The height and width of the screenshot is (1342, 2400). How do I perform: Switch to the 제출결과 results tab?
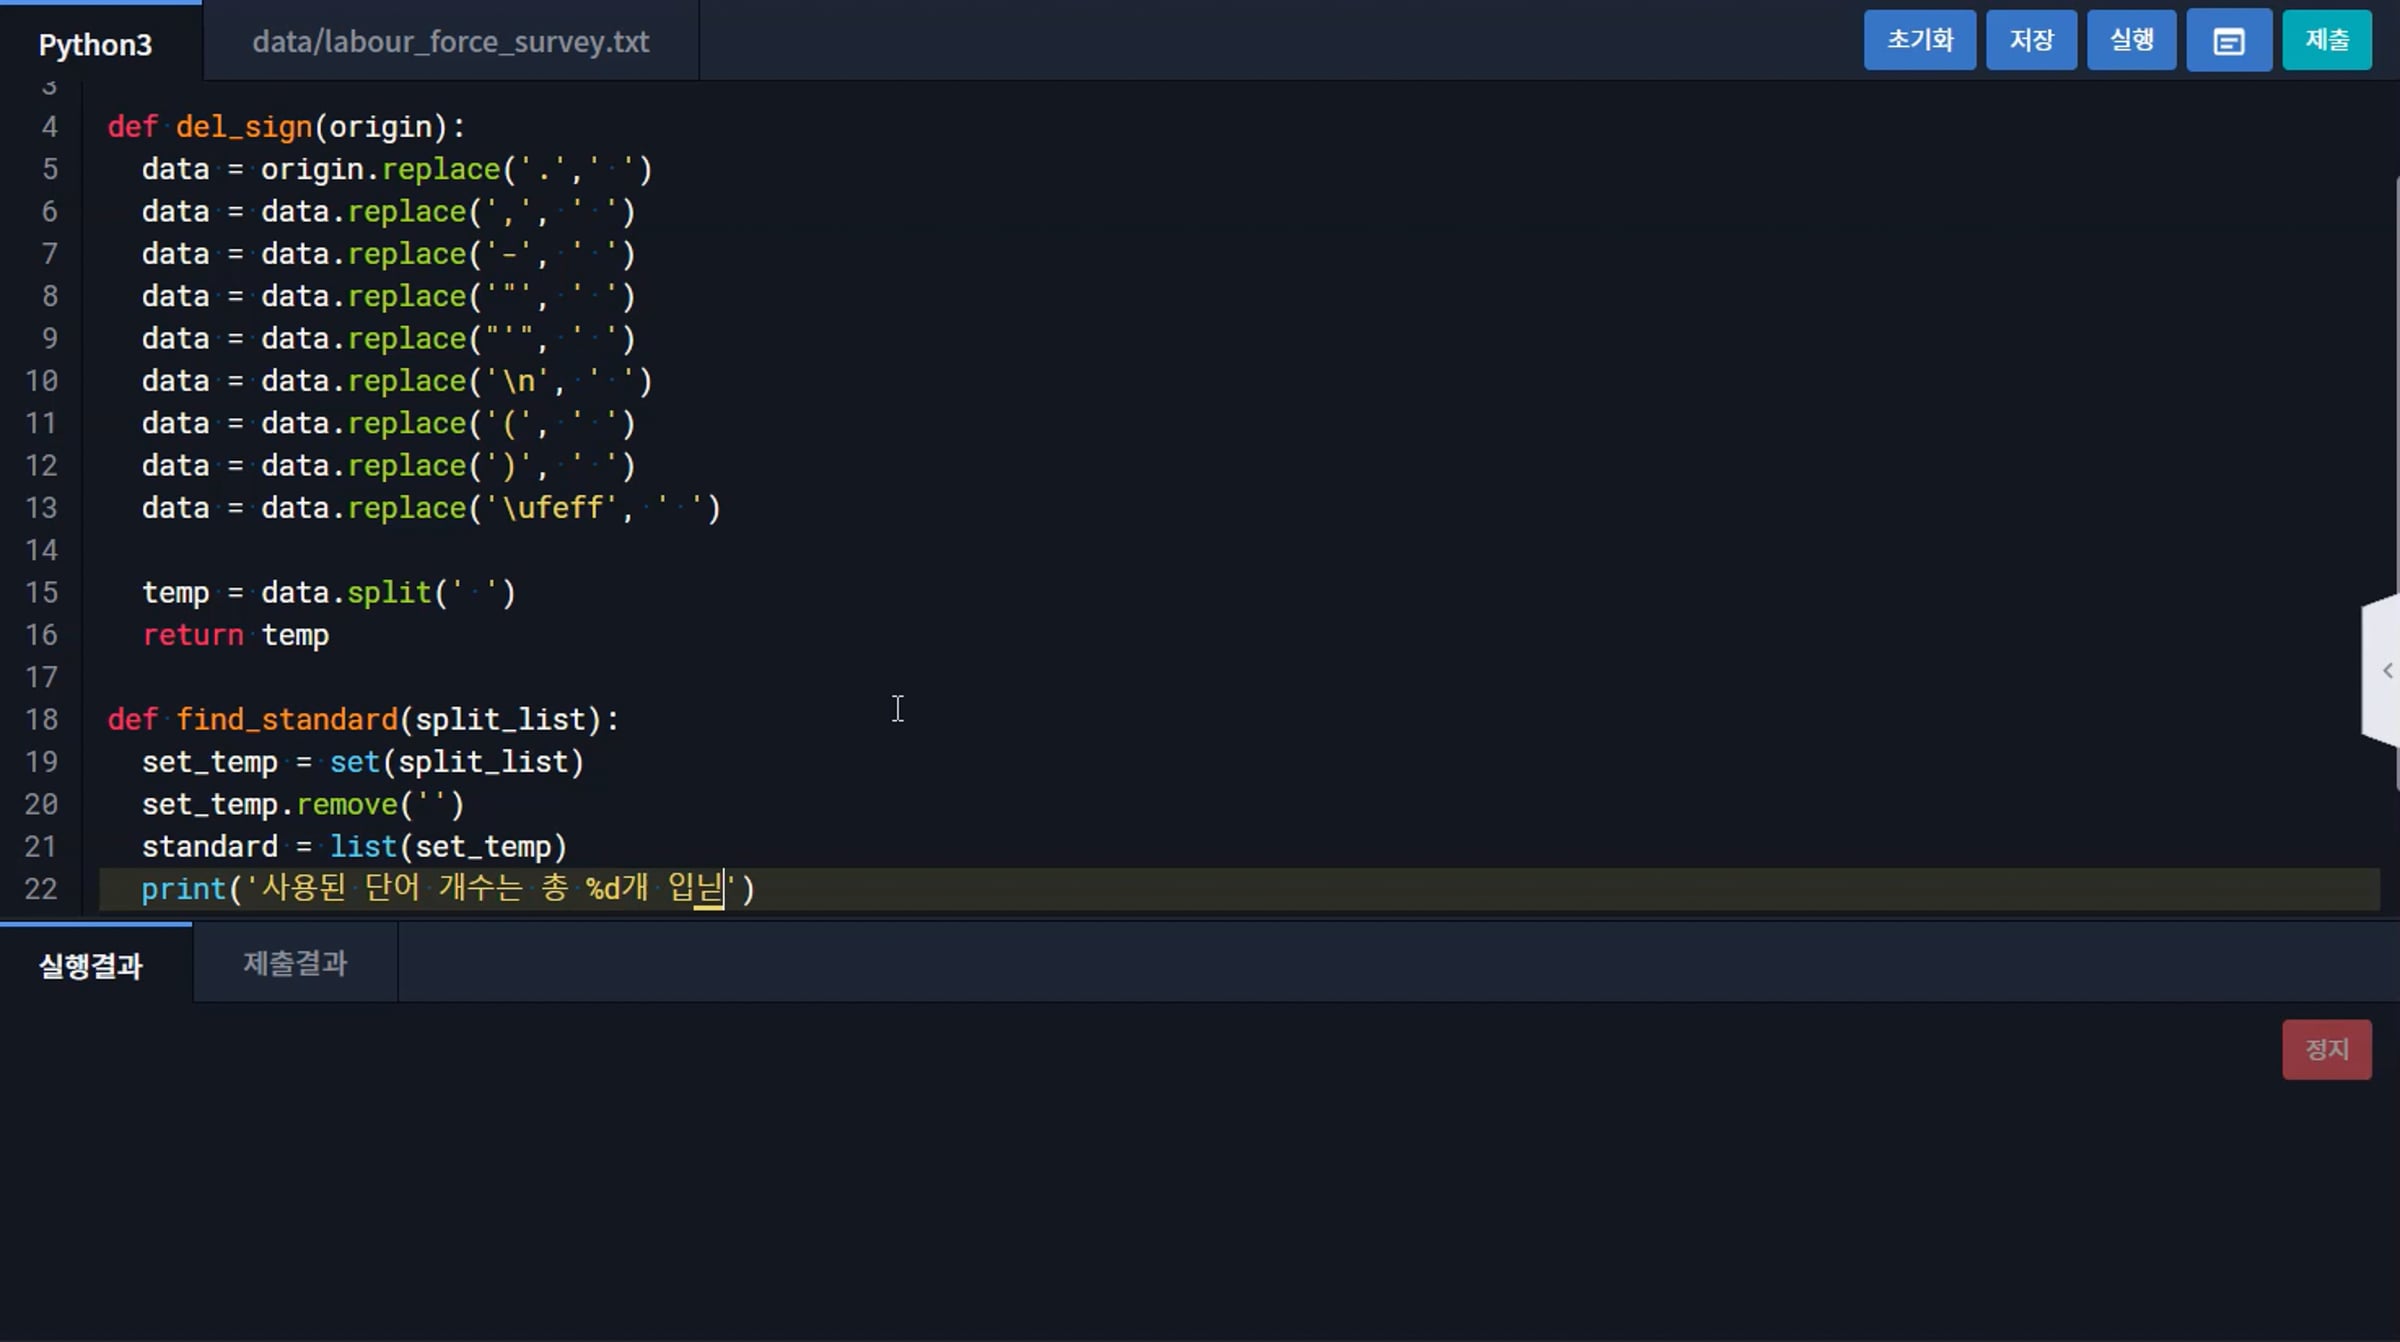coord(295,963)
